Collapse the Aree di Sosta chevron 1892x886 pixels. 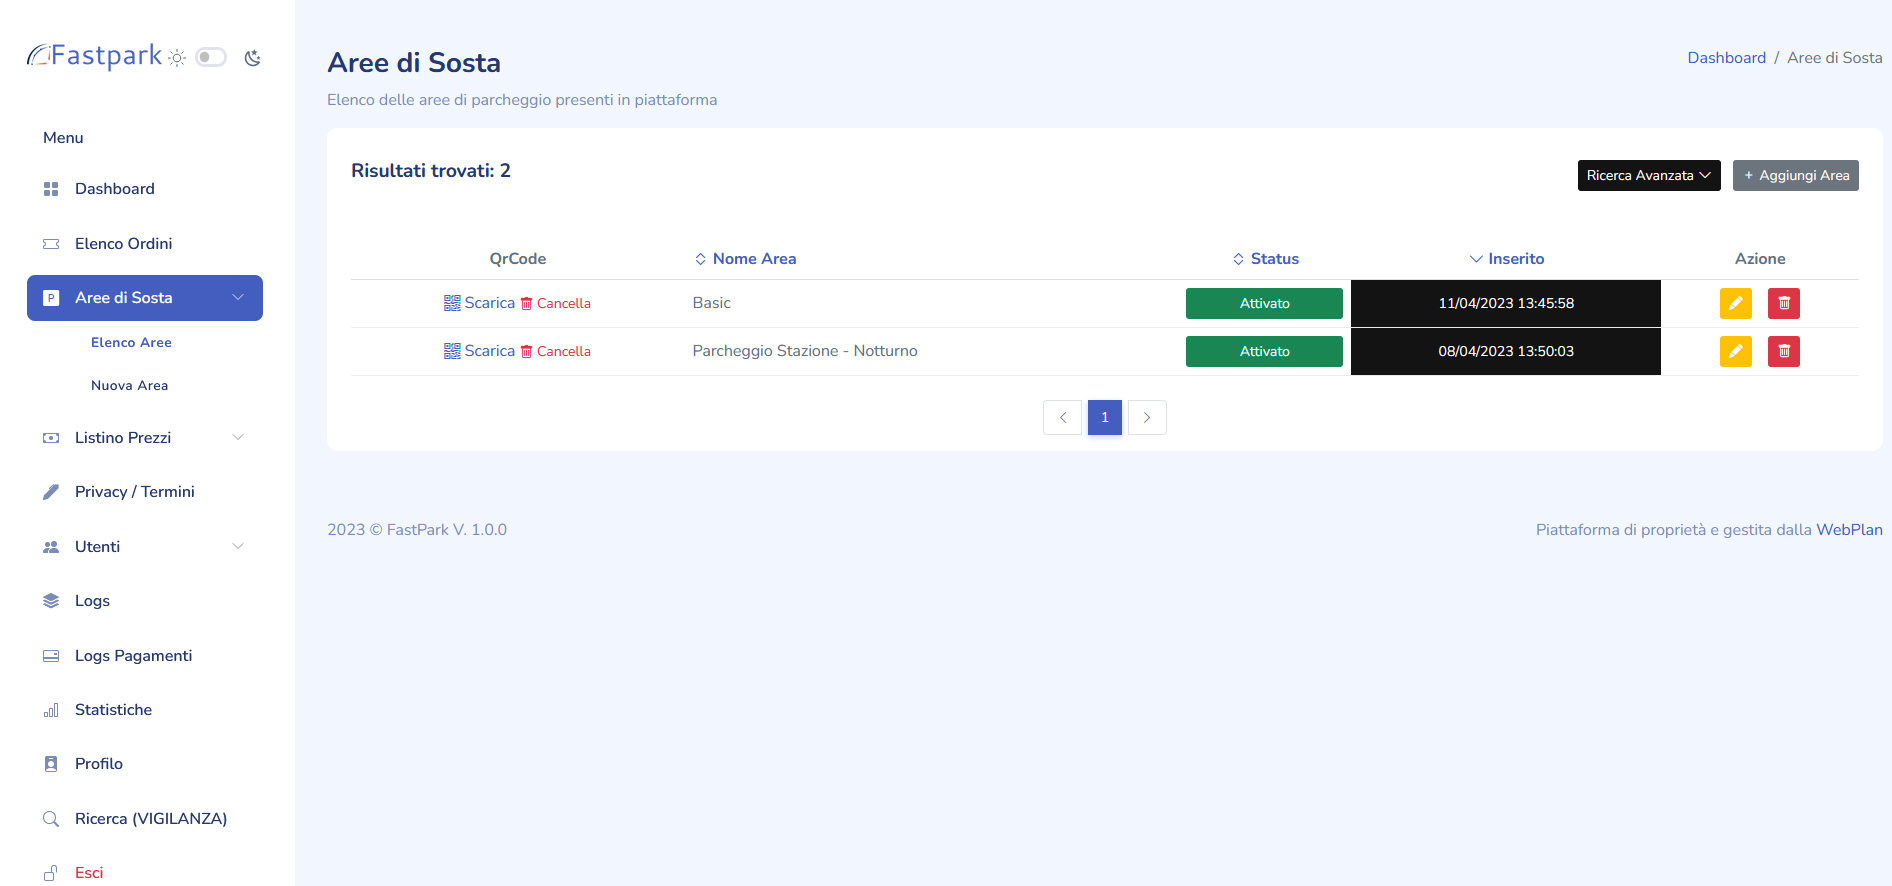pyautogui.click(x=238, y=298)
